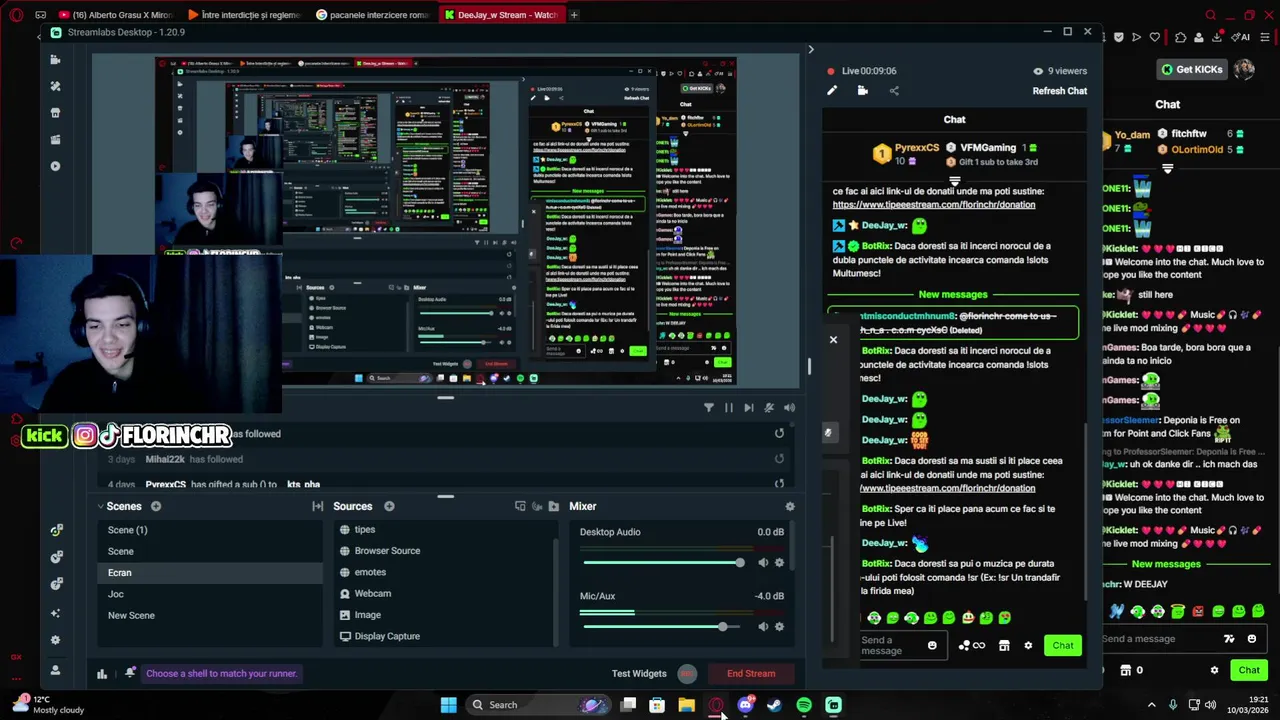Open the Streamlabs chat shop icon
This screenshot has height=720, width=1280.
click(1004, 646)
